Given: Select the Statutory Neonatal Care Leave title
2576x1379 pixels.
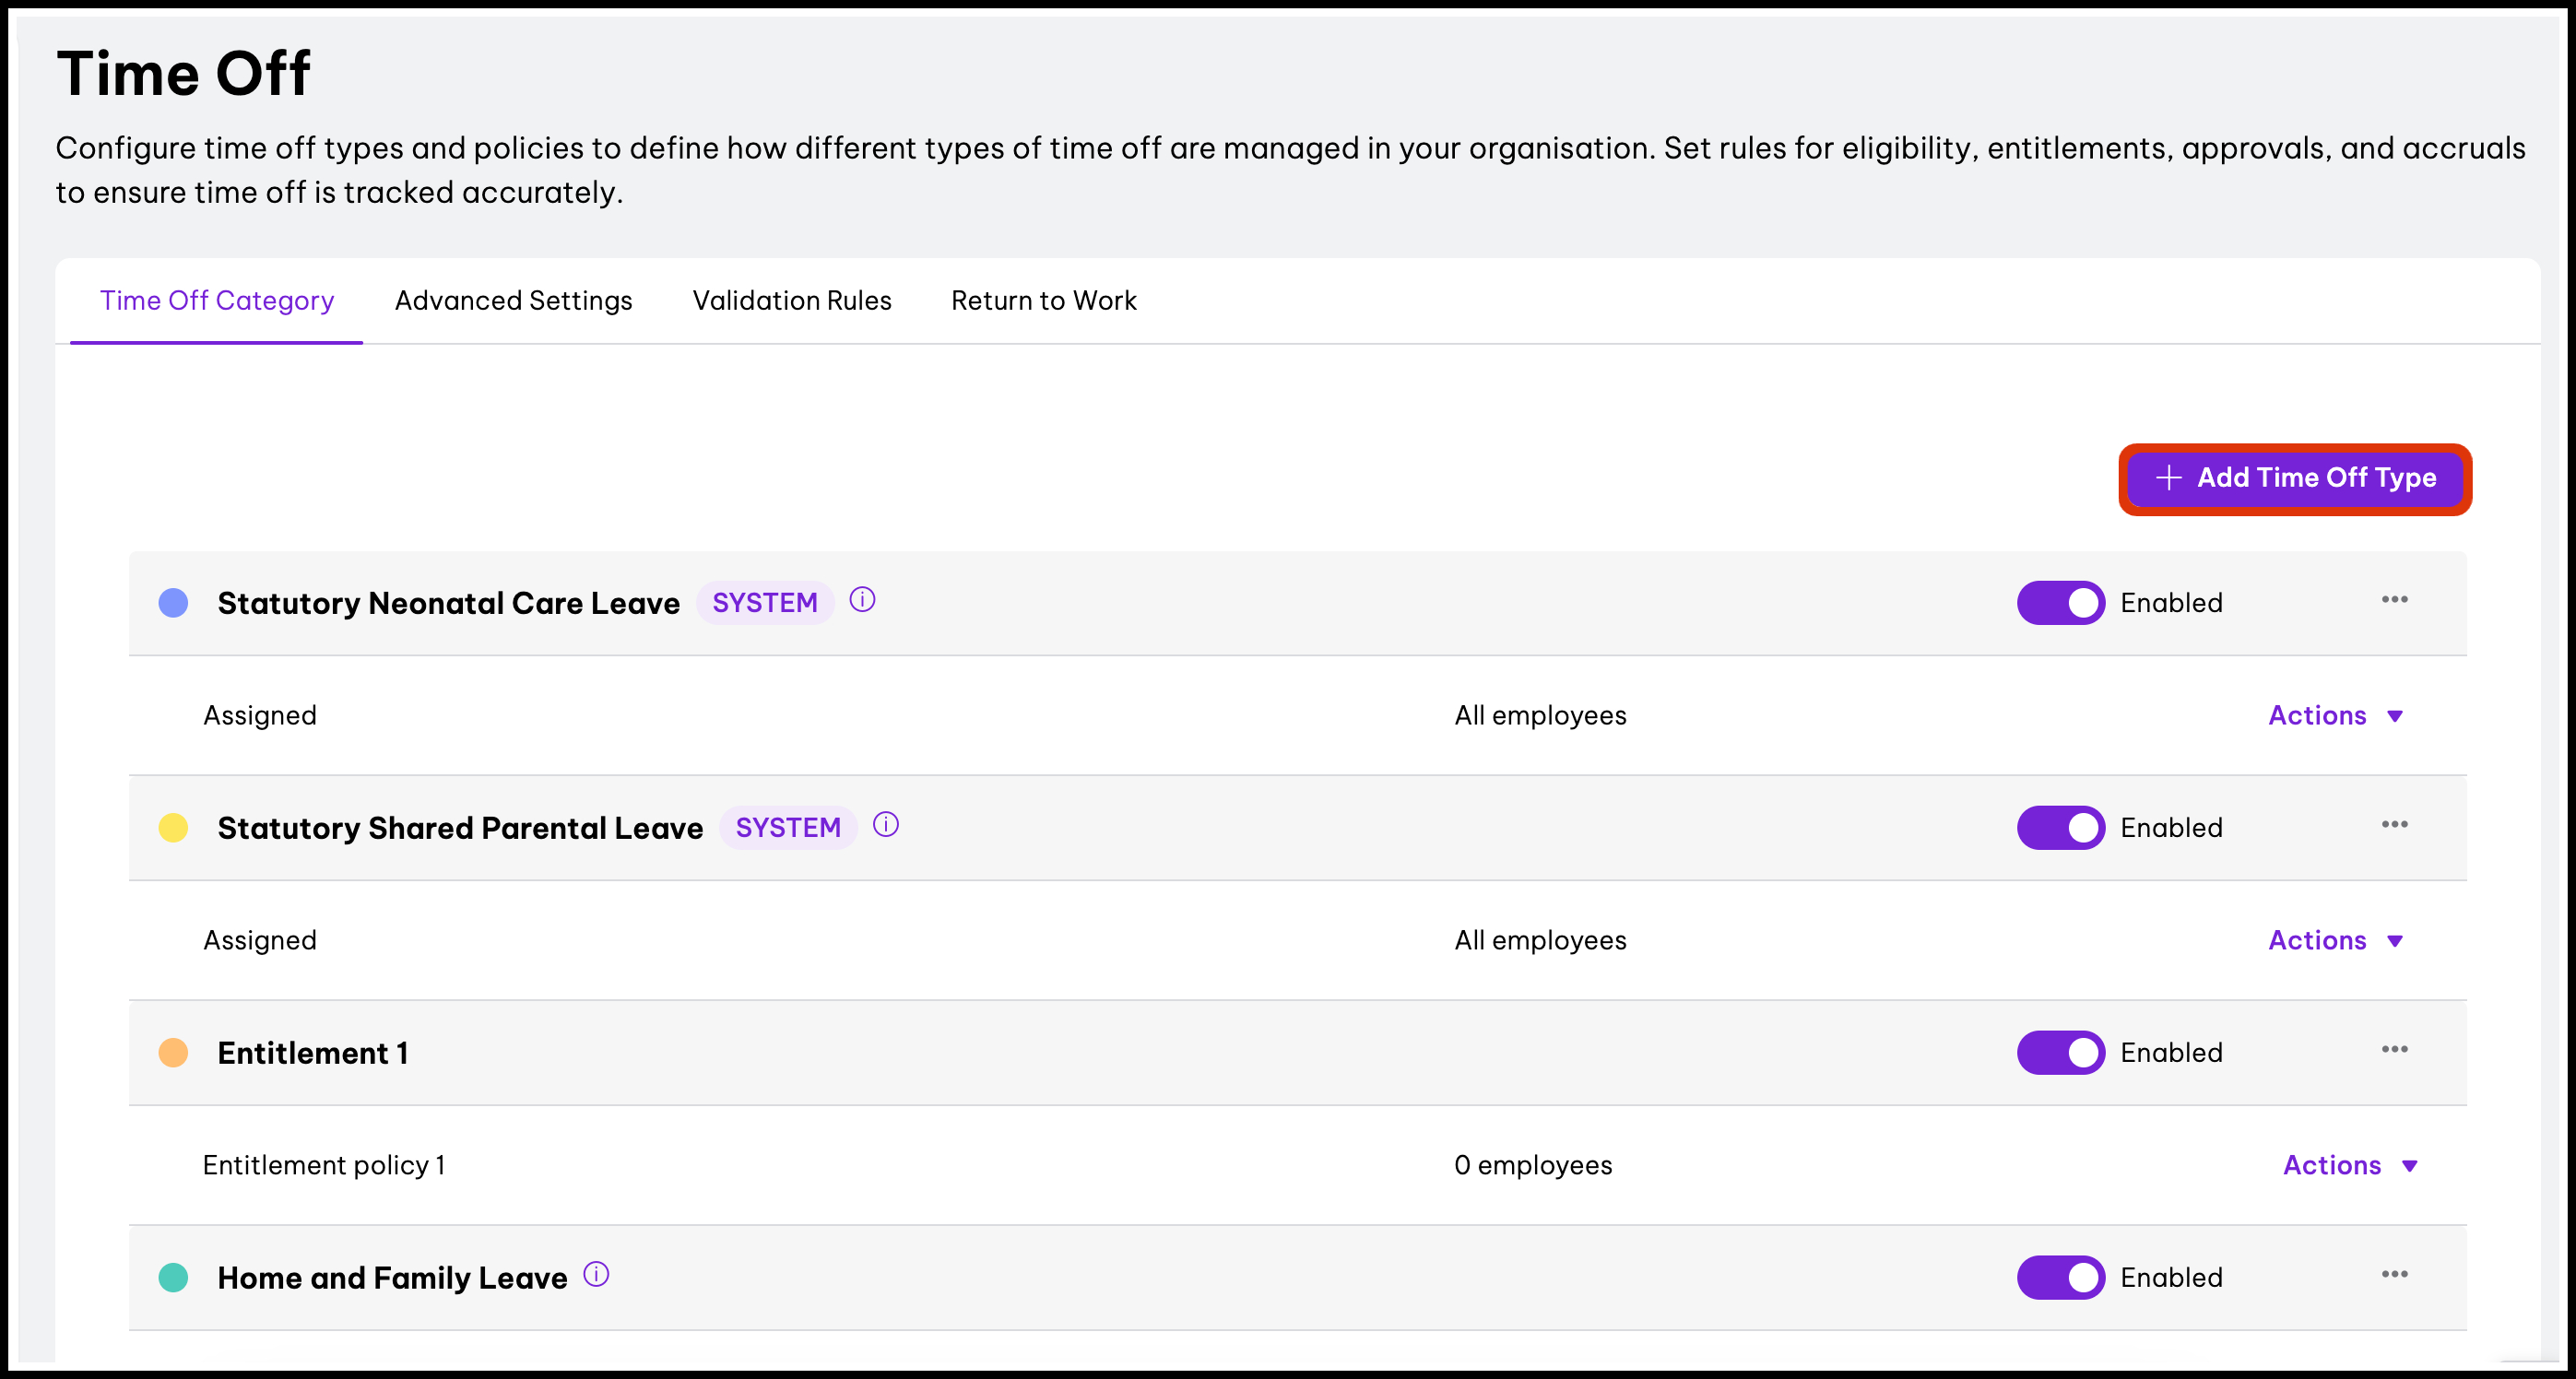Looking at the screenshot, I should pos(449,604).
